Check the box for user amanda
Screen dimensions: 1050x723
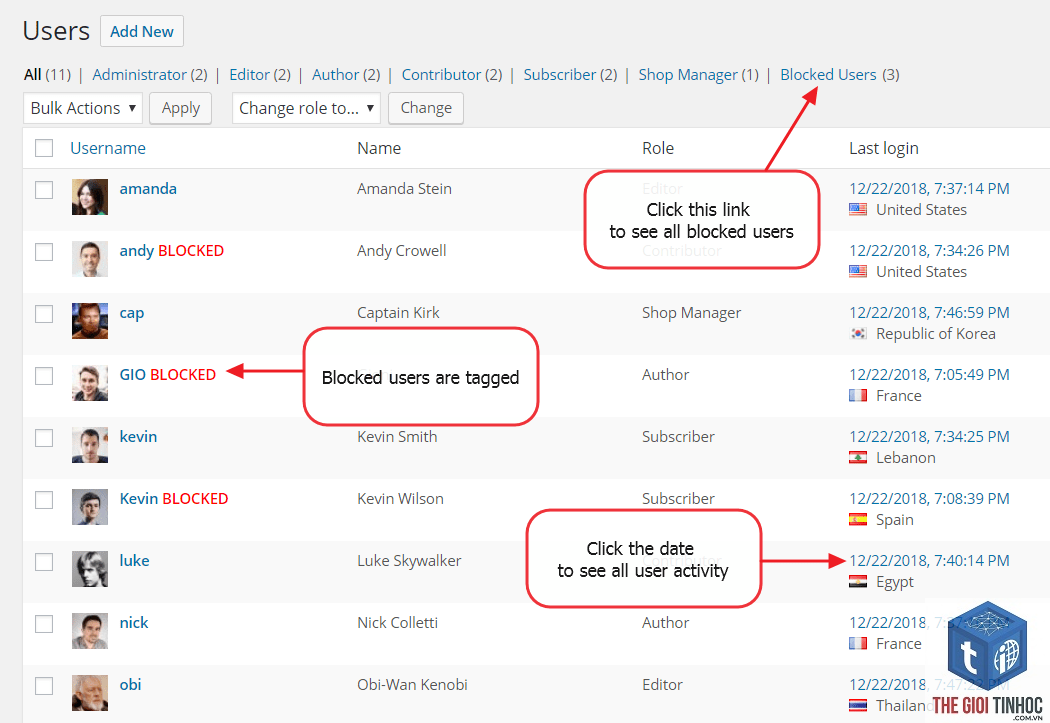(x=44, y=190)
